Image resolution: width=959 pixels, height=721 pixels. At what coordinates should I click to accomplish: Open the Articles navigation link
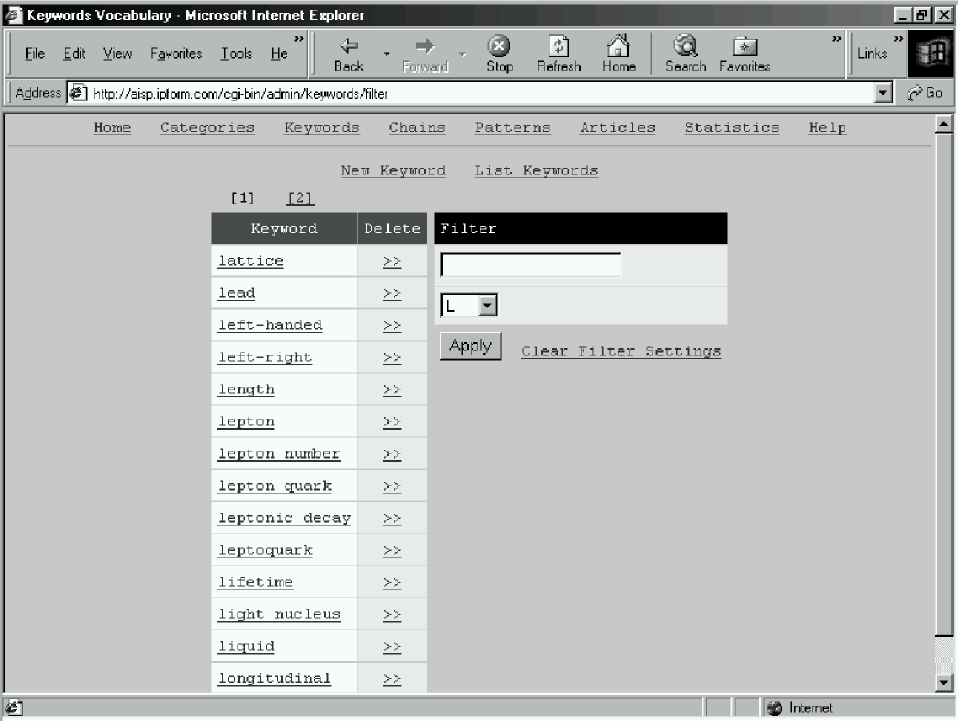[x=618, y=128]
